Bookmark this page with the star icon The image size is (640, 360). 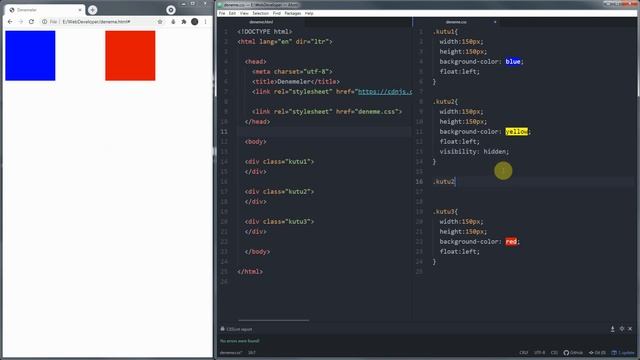[x=160, y=22]
